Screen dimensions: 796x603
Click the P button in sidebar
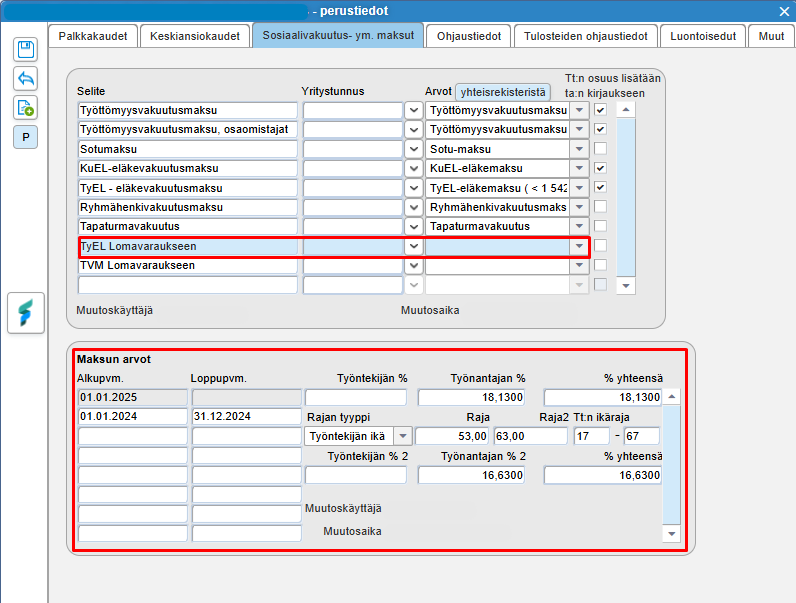pyautogui.click(x=25, y=137)
